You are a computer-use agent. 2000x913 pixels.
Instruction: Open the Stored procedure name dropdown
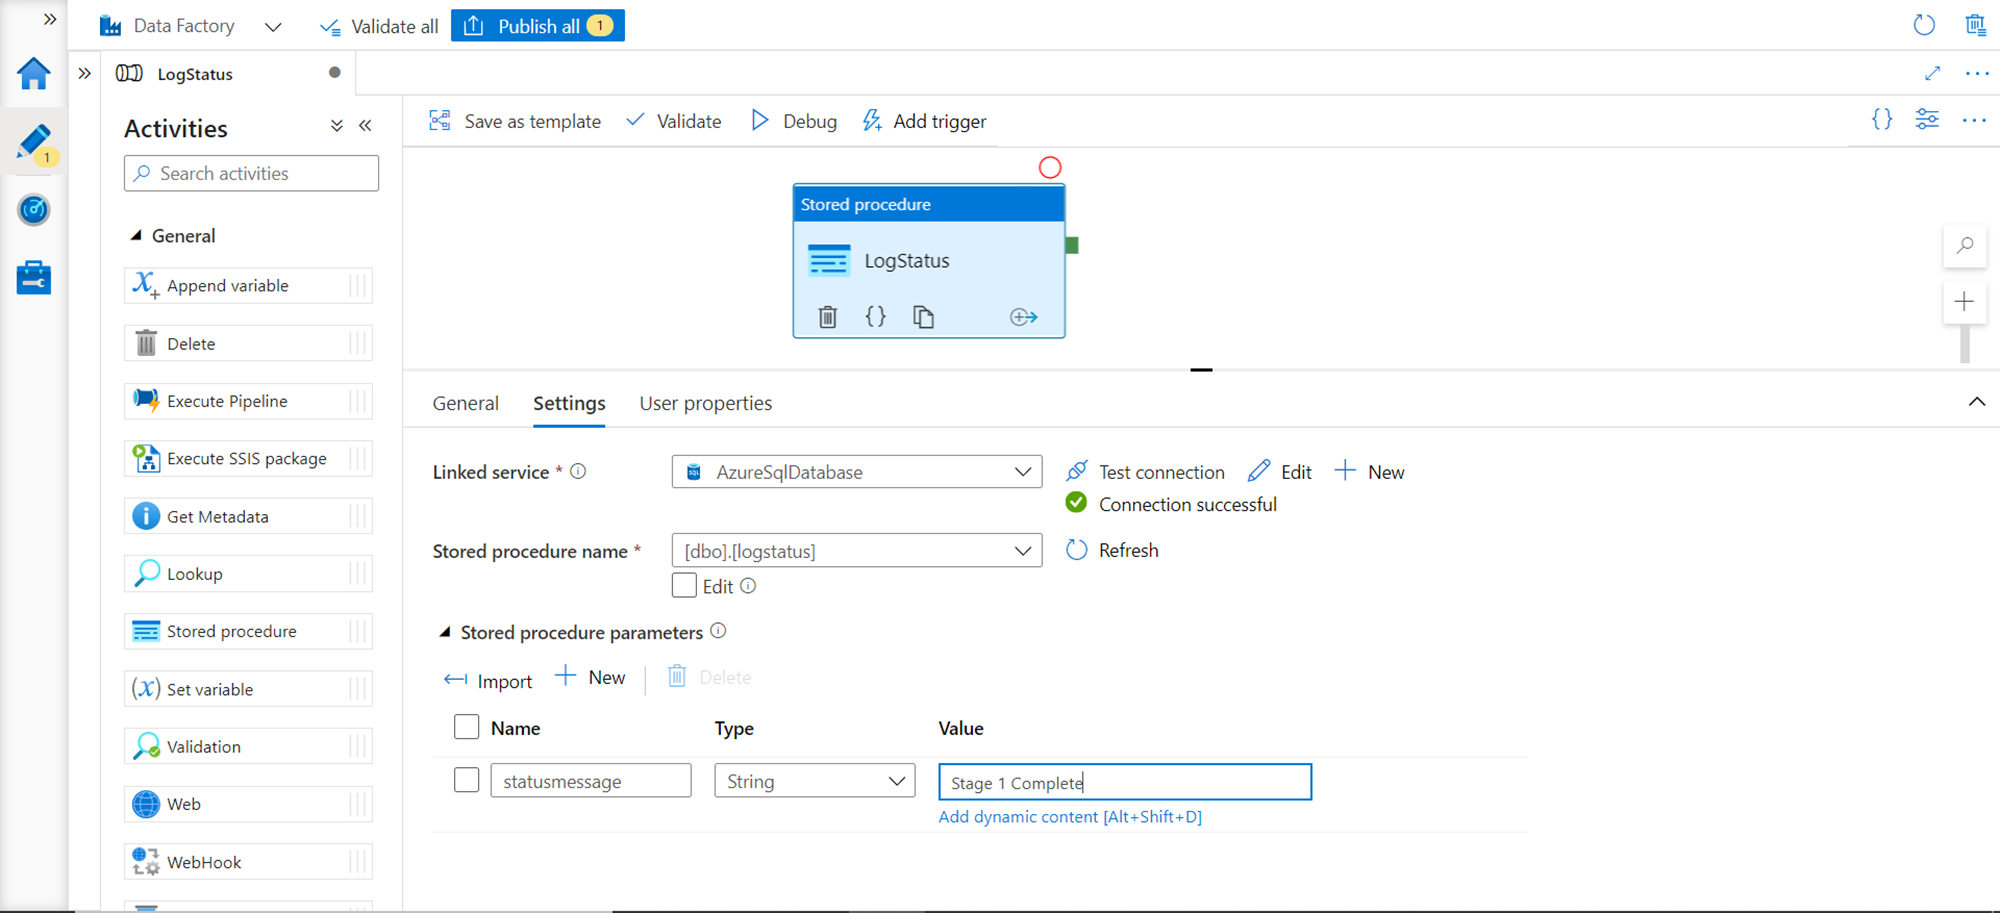(856, 551)
